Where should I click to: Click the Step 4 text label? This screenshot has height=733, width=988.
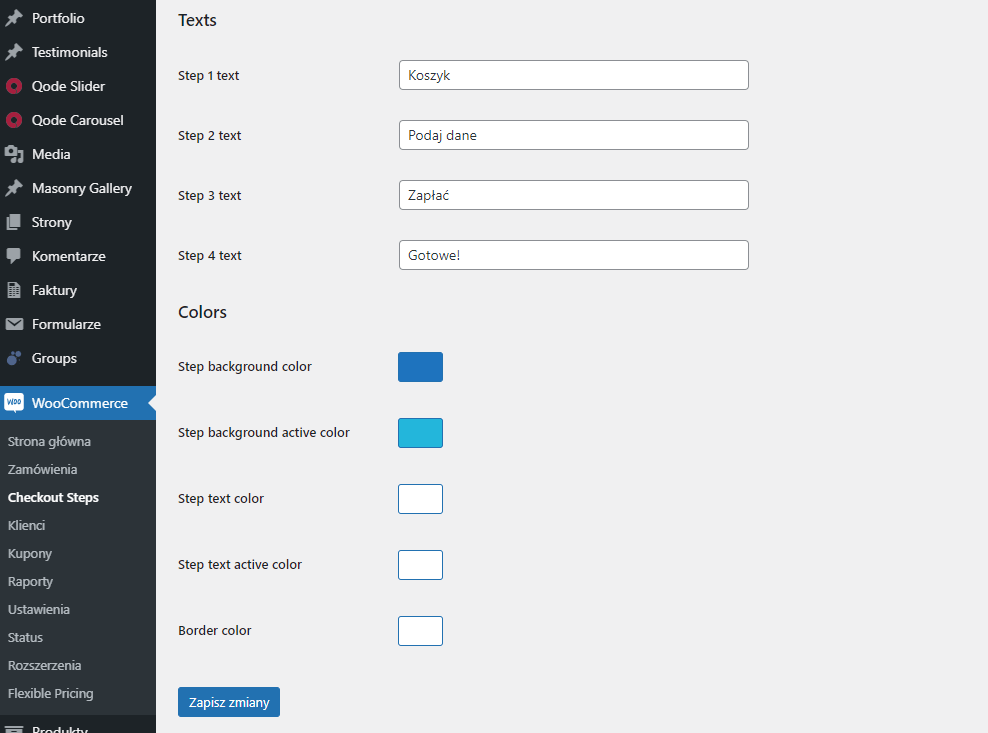[210, 255]
